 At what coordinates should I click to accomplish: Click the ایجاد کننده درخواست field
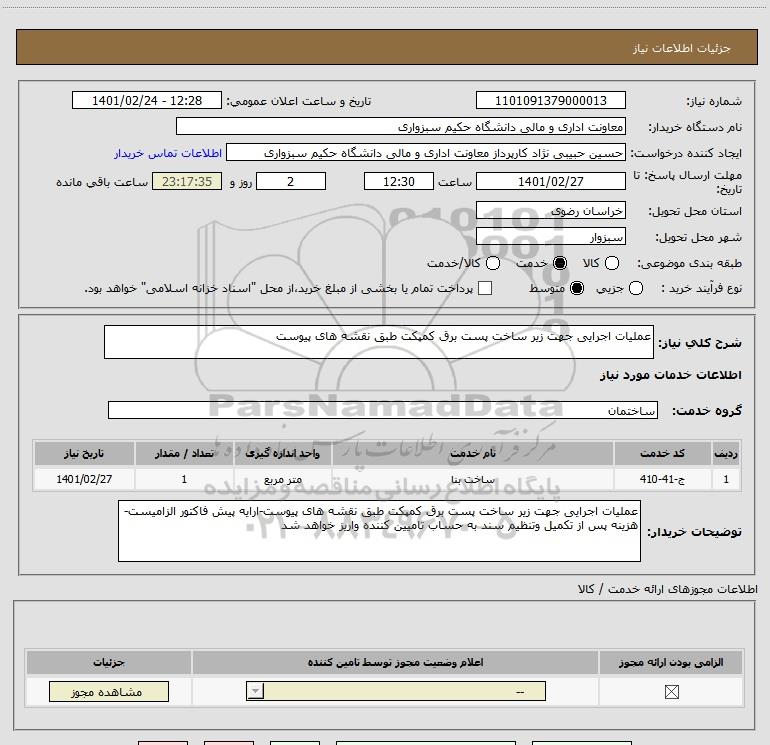tap(426, 152)
